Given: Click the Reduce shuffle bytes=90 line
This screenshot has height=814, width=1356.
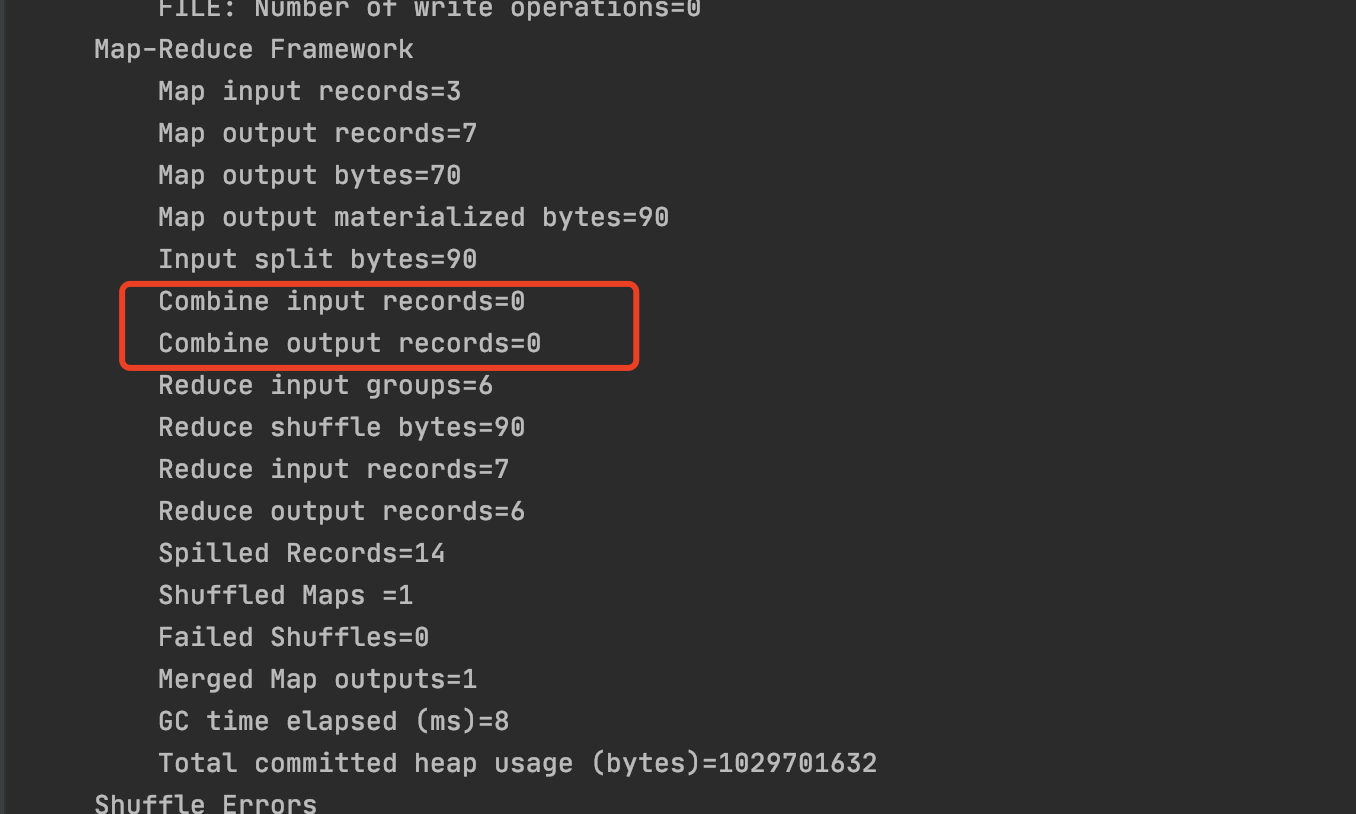Looking at the screenshot, I should coord(342,427).
